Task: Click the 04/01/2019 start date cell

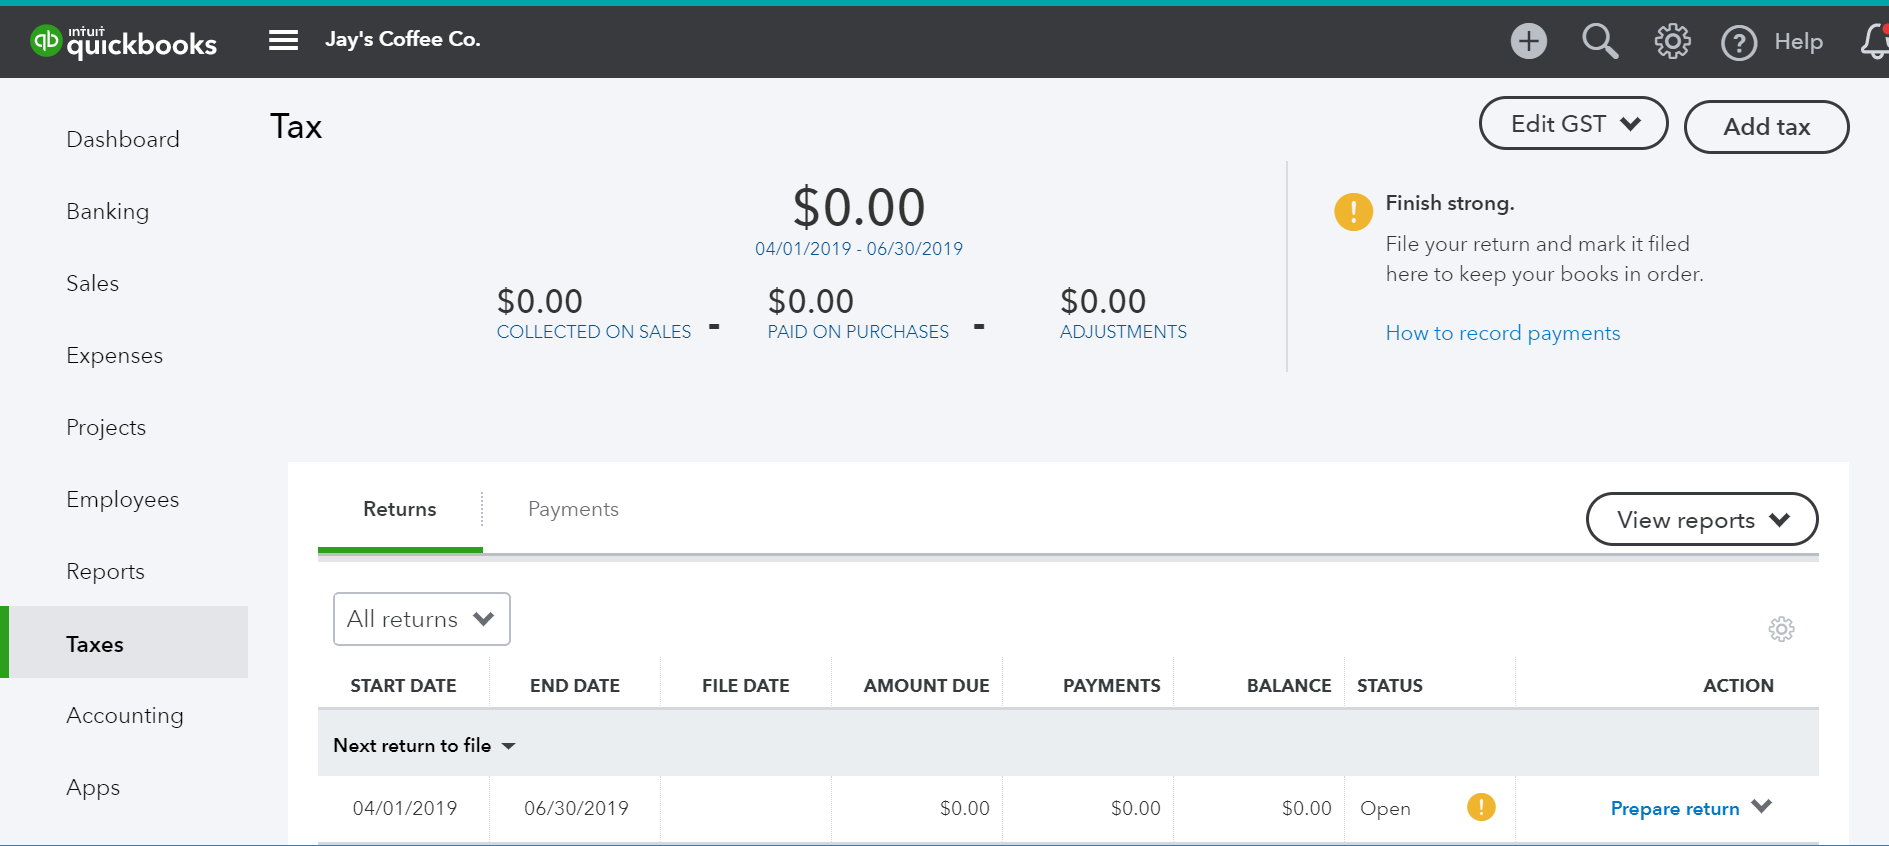Action: (x=405, y=808)
